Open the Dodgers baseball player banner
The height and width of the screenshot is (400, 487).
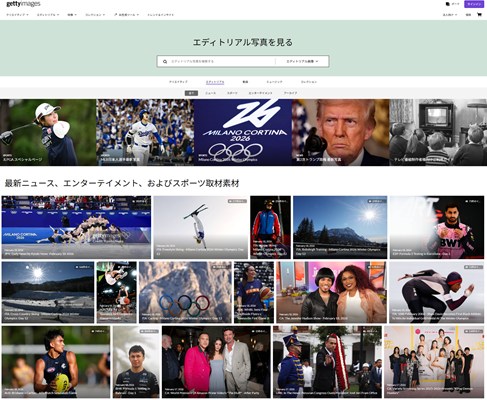tap(145, 132)
